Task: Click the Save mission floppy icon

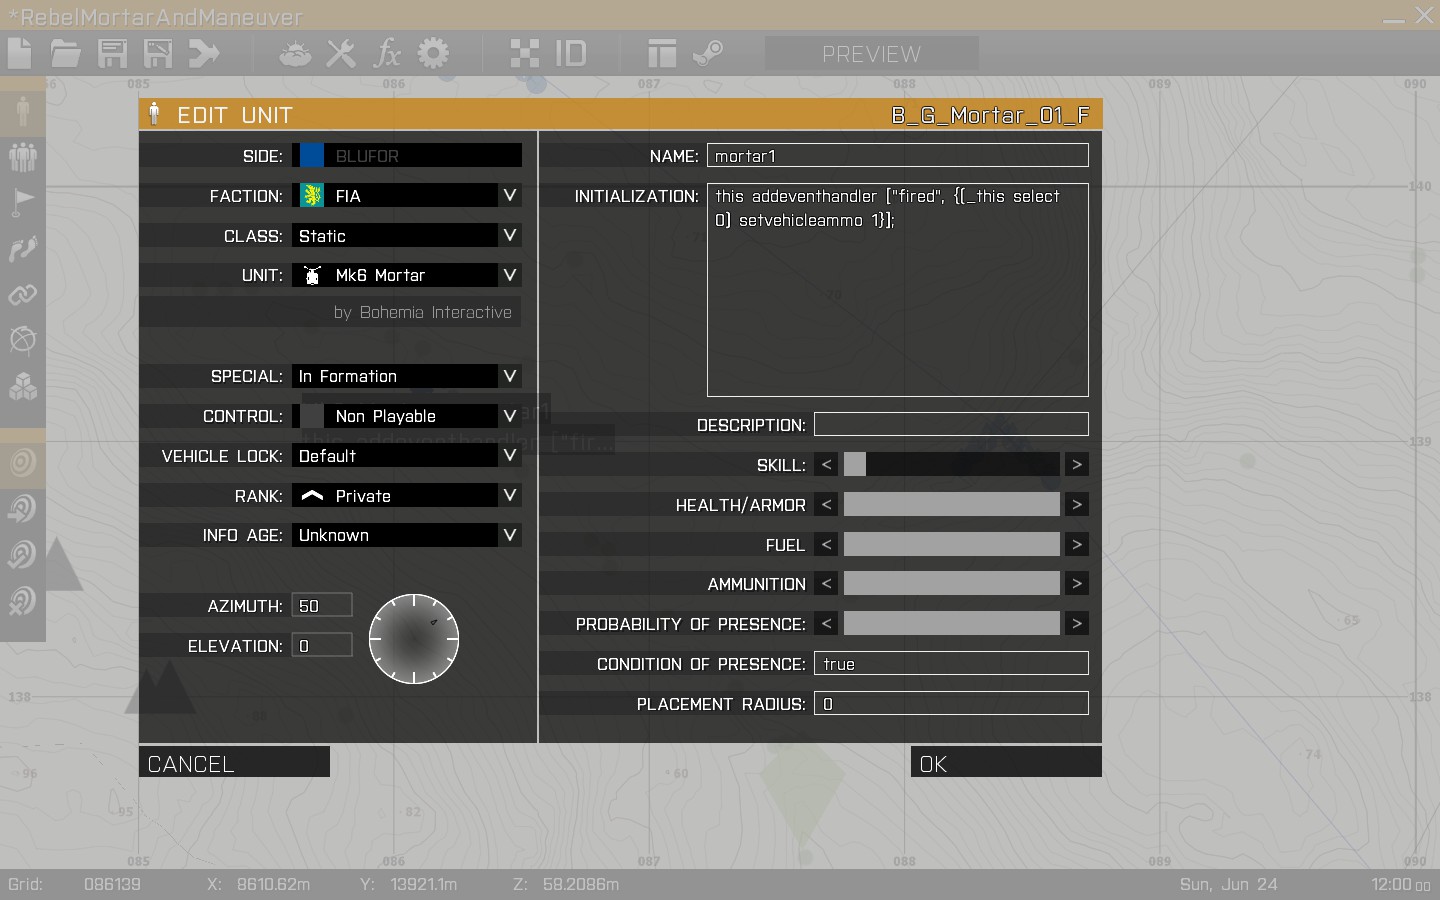Action: (112, 53)
